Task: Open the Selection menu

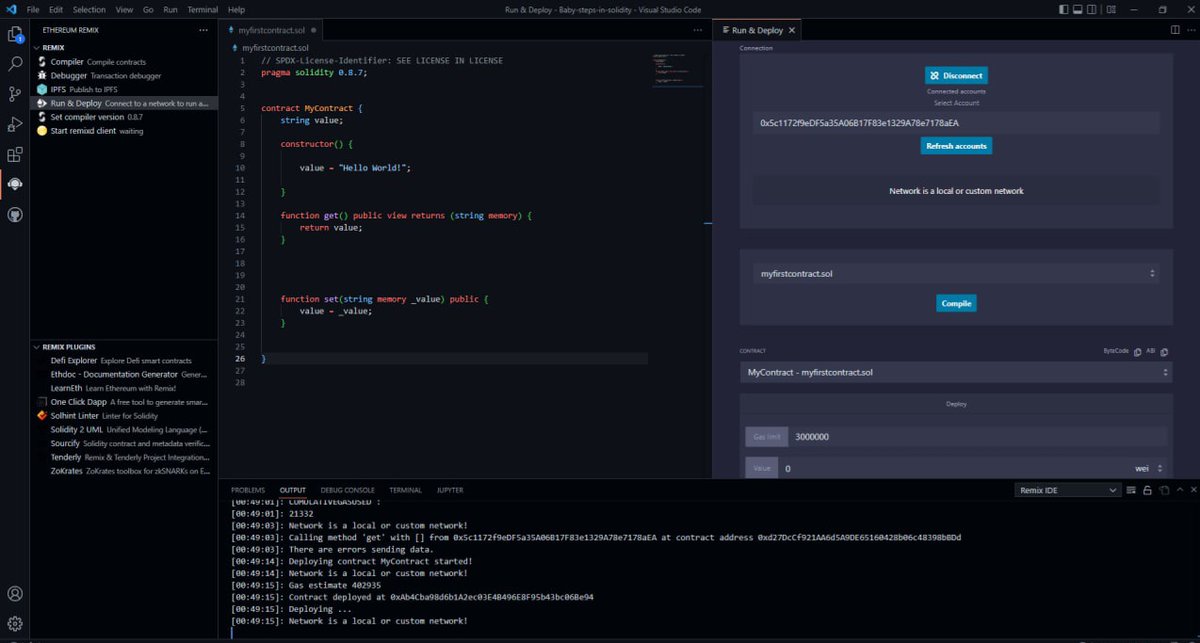Action: (89, 9)
